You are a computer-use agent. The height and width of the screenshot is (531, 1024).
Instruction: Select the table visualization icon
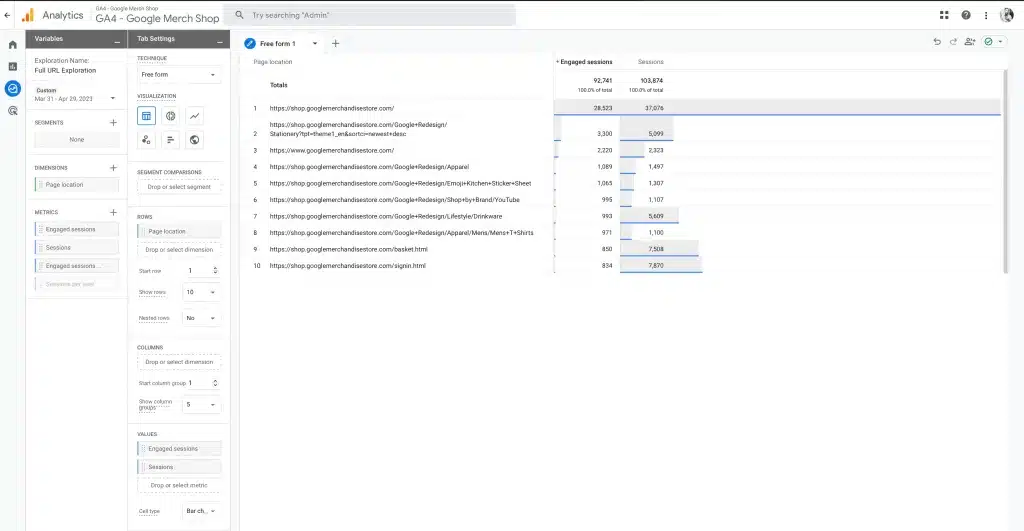[x=146, y=116]
